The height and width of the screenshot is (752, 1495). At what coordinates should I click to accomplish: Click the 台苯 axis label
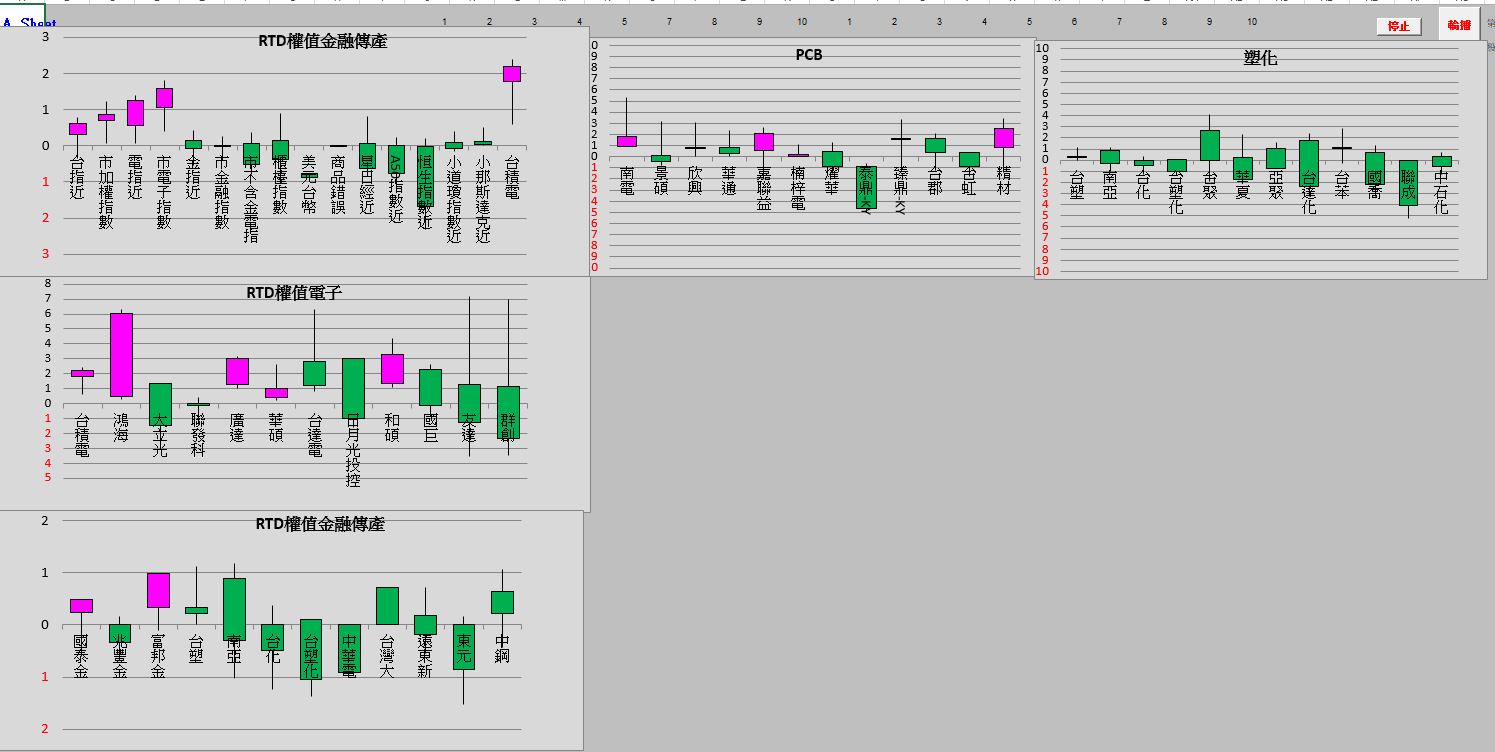[x=1341, y=185]
